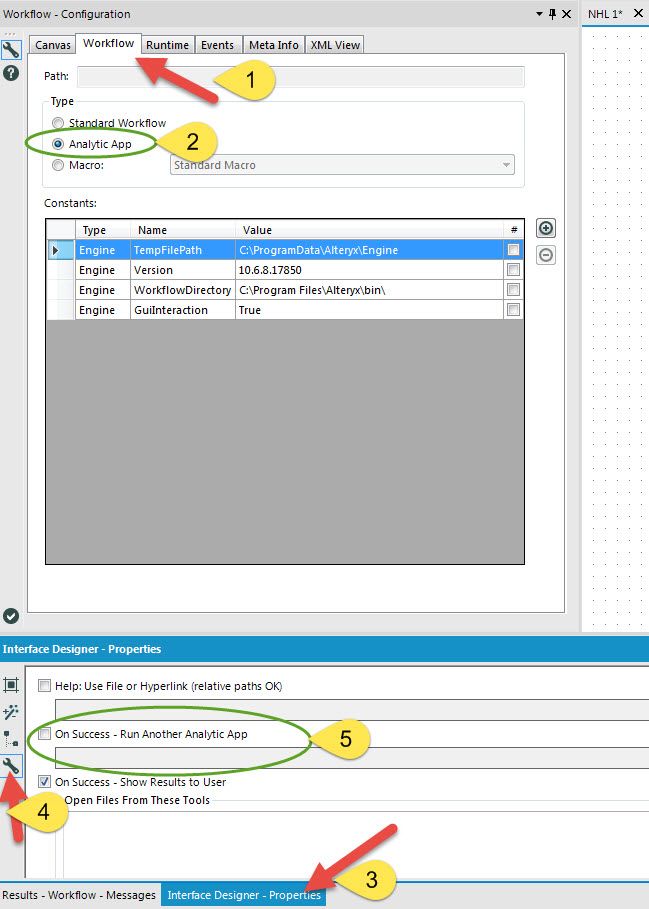Open the Standard Macro type dropdown
The width and height of the screenshot is (649, 909).
(342, 165)
